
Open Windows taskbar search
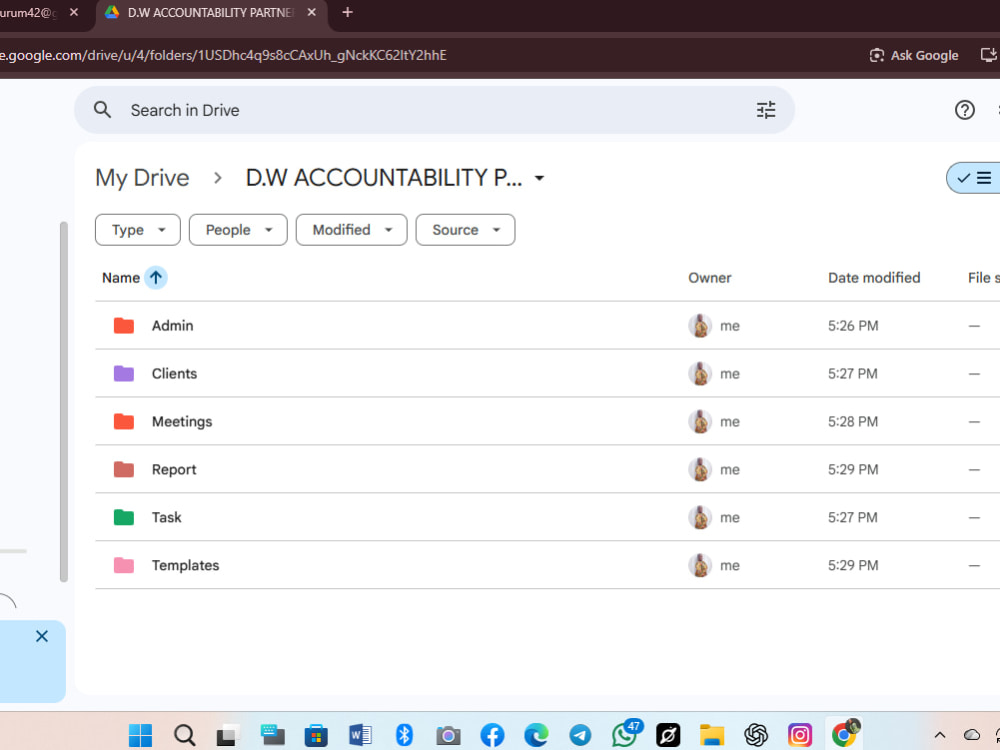[x=184, y=735]
